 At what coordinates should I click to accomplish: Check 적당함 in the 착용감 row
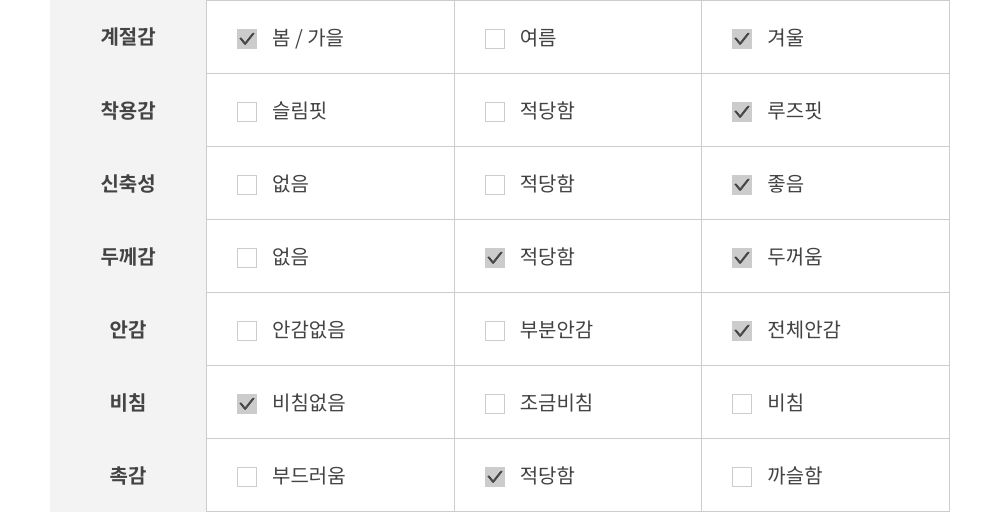click(x=495, y=112)
